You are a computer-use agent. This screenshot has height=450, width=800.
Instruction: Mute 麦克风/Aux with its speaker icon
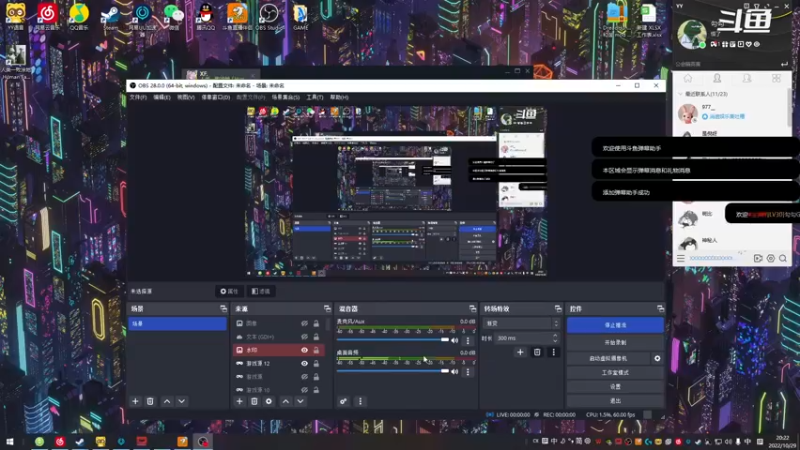point(455,340)
